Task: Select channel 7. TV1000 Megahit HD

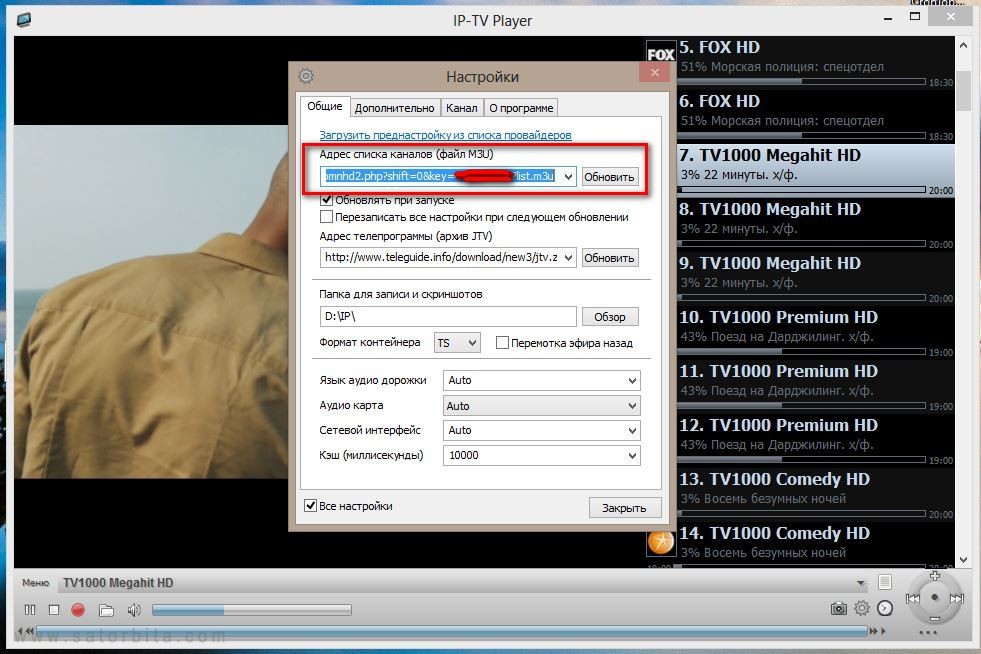Action: coord(815,171)
